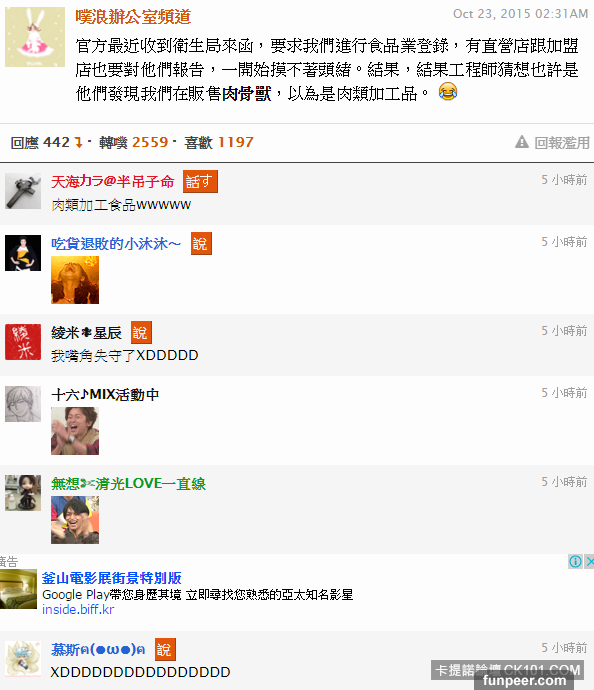View 吃貨退敗的小沐沐 reaction image
This screenshot has width=594, height=690.
[x=75, y=280]
